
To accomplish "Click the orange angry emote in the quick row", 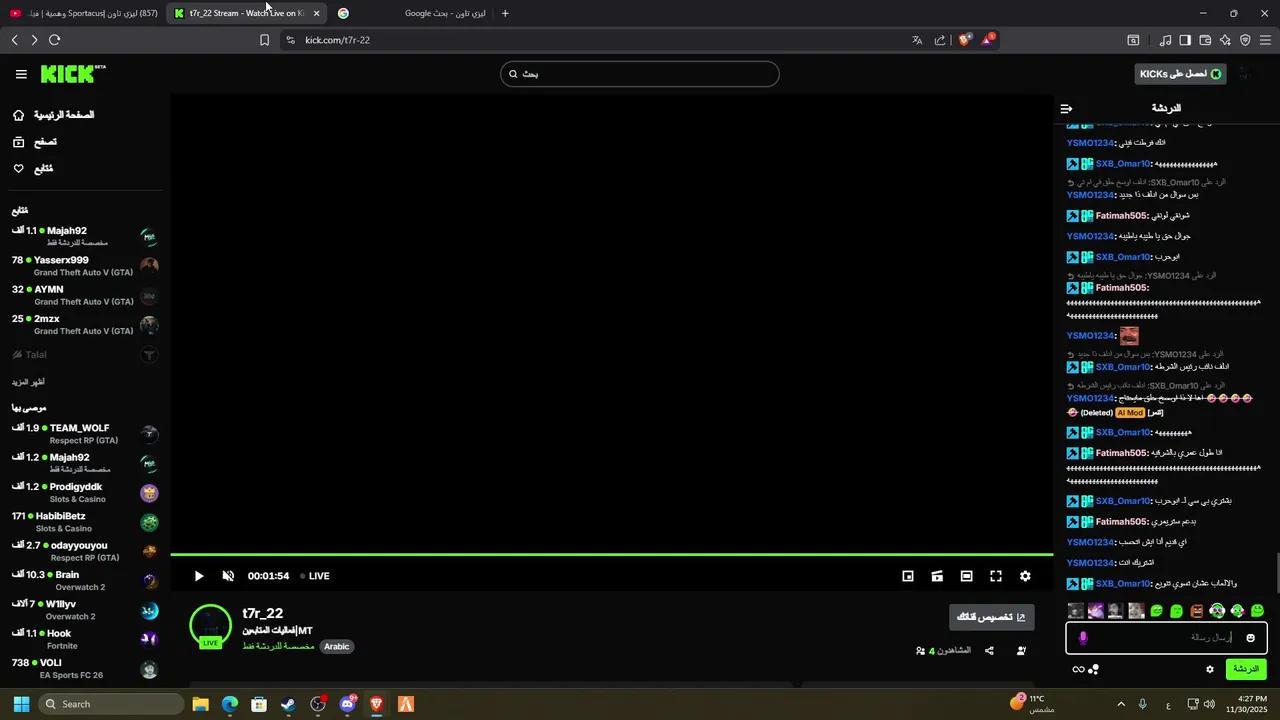I will 1196,610.
